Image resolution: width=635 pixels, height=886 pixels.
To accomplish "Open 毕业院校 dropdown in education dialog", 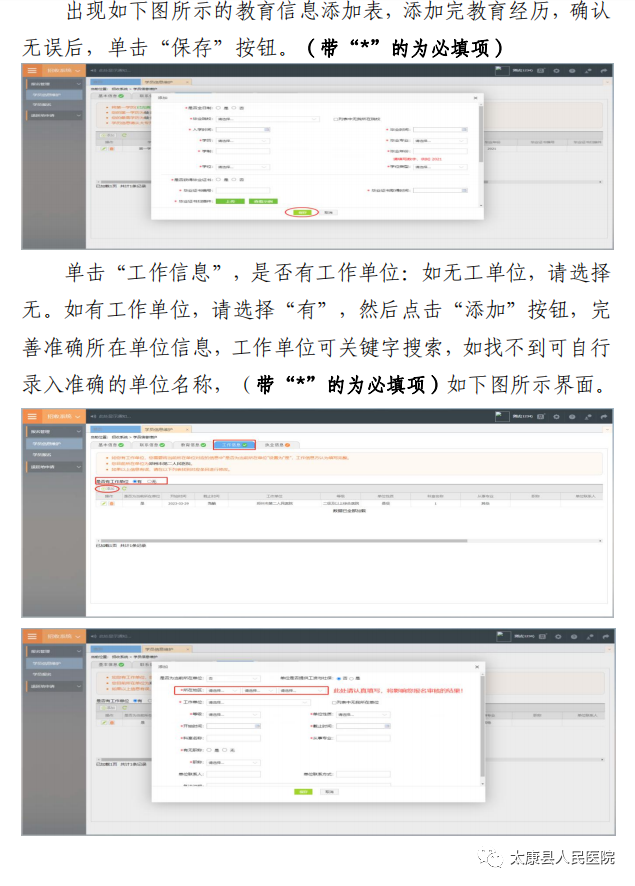I will click(x=267, y=119).
